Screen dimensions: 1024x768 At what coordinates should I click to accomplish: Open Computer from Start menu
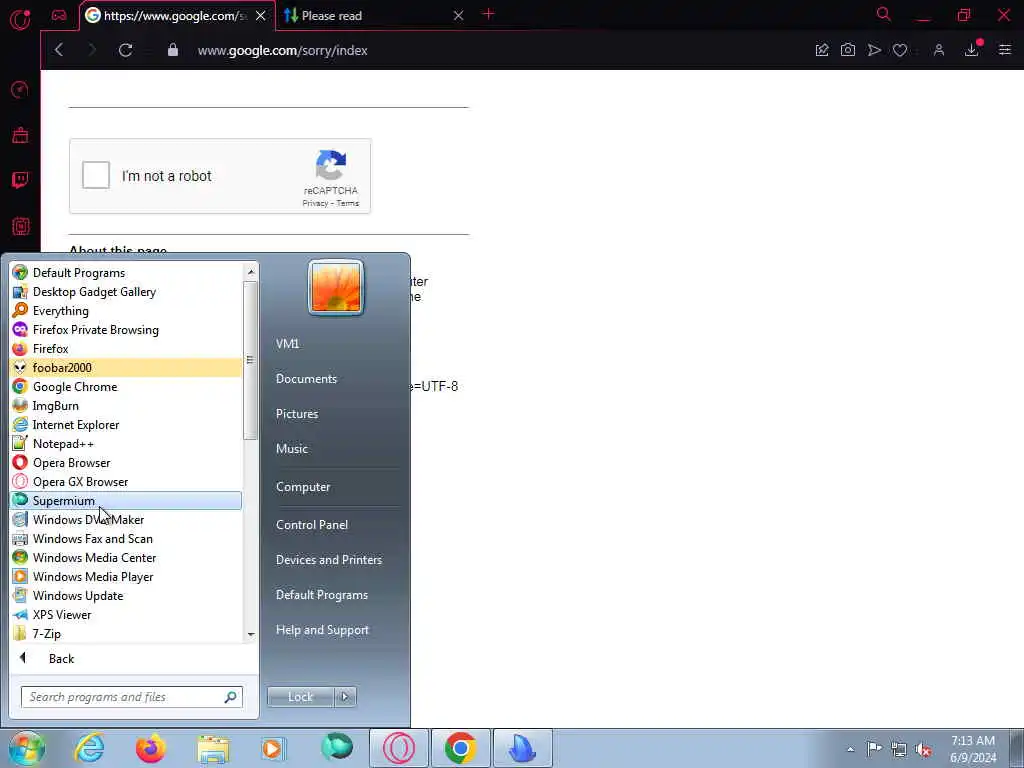(x=303, y=487)
